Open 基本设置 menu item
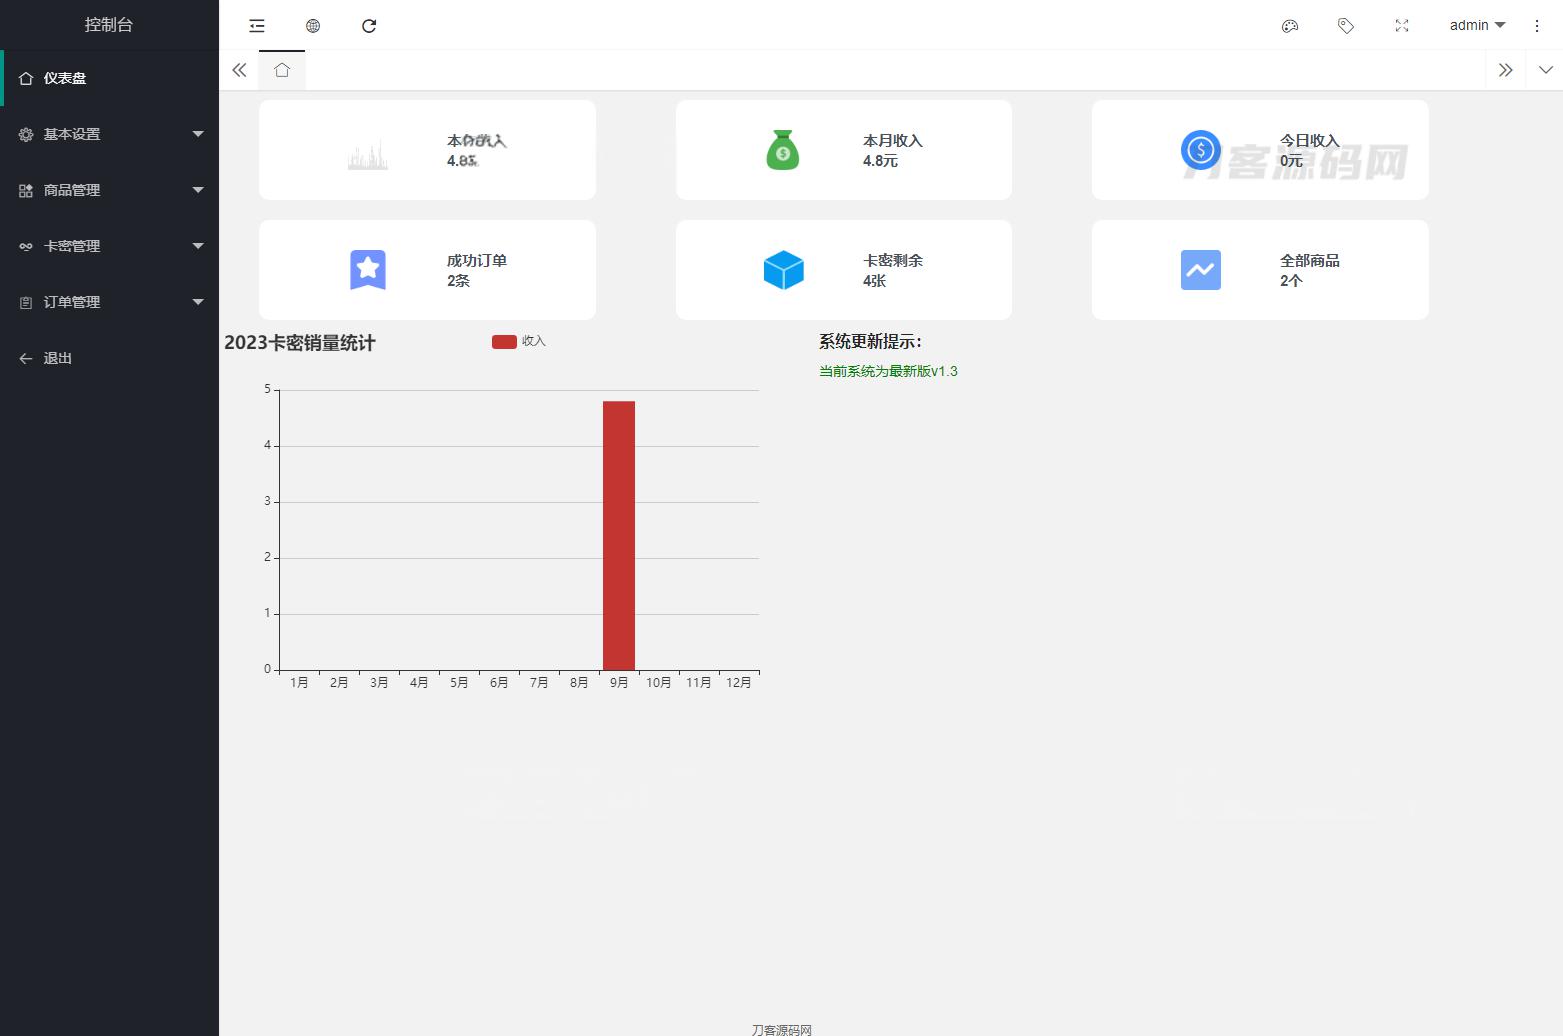Image resolution: width=1563 pixels, height=1036 pixels. point(109,134)
